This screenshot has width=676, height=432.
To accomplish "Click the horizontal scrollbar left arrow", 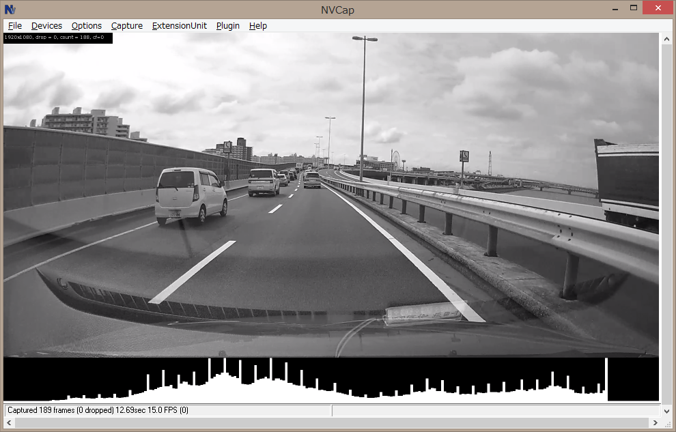I will click(x=9, y=423).
